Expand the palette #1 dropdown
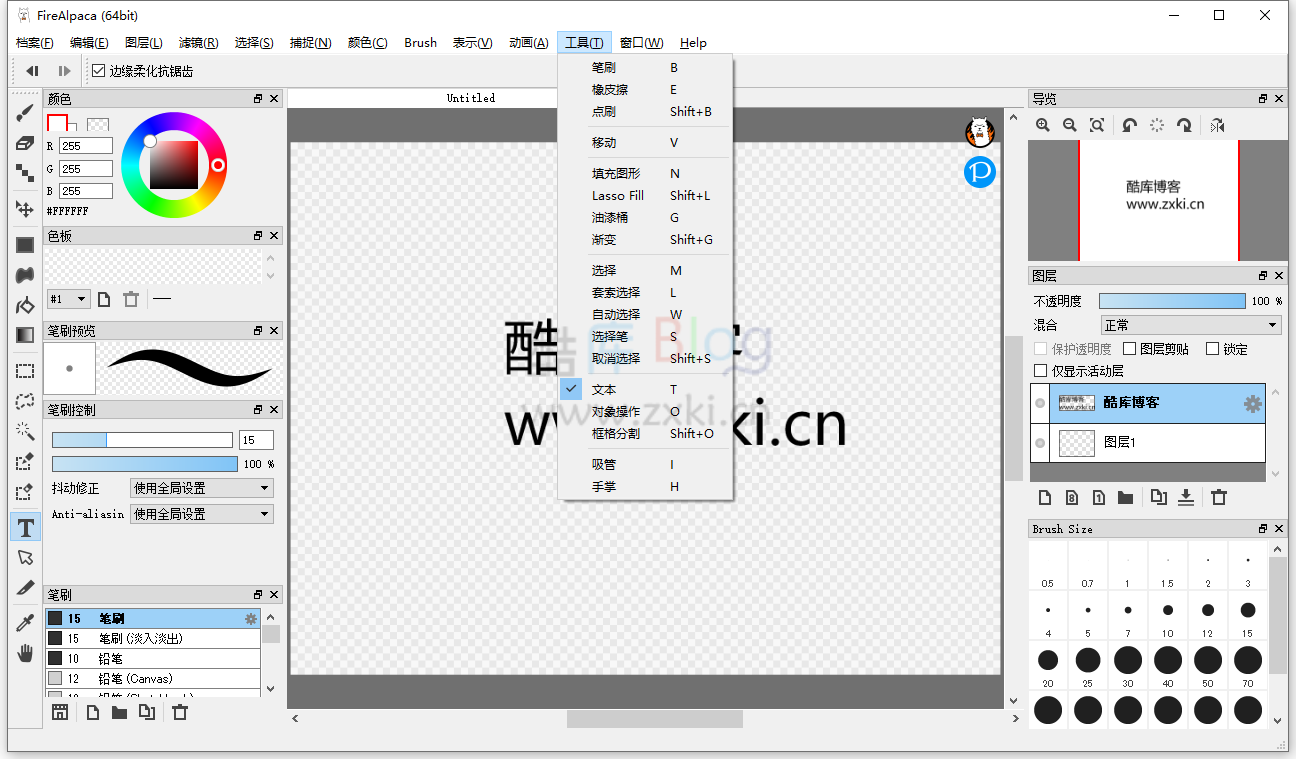Screen dimensions: 1296x759 click(x=68, y=299)
